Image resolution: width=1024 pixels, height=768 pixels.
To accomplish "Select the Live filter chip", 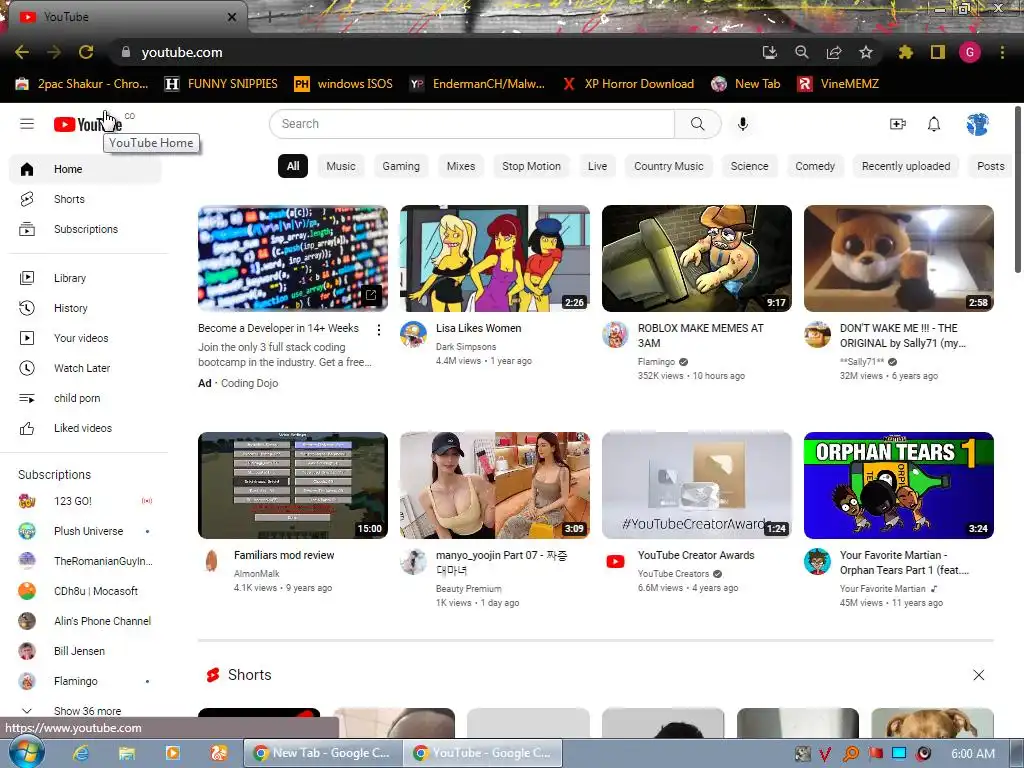I will (x=598, y=166).
